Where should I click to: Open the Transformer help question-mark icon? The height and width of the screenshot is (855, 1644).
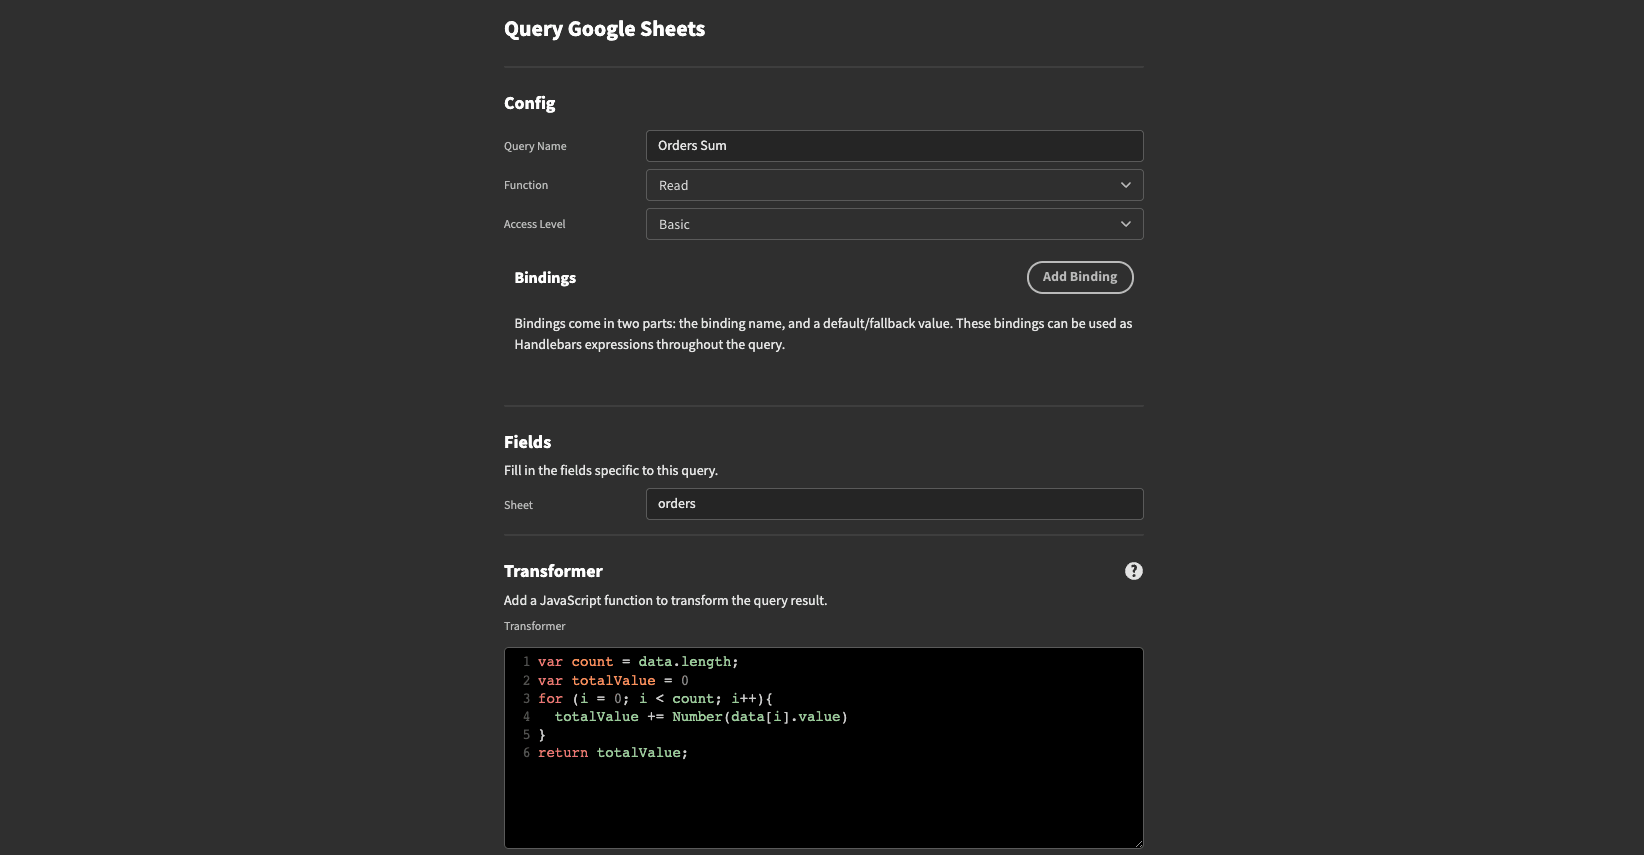[1133, 571]
